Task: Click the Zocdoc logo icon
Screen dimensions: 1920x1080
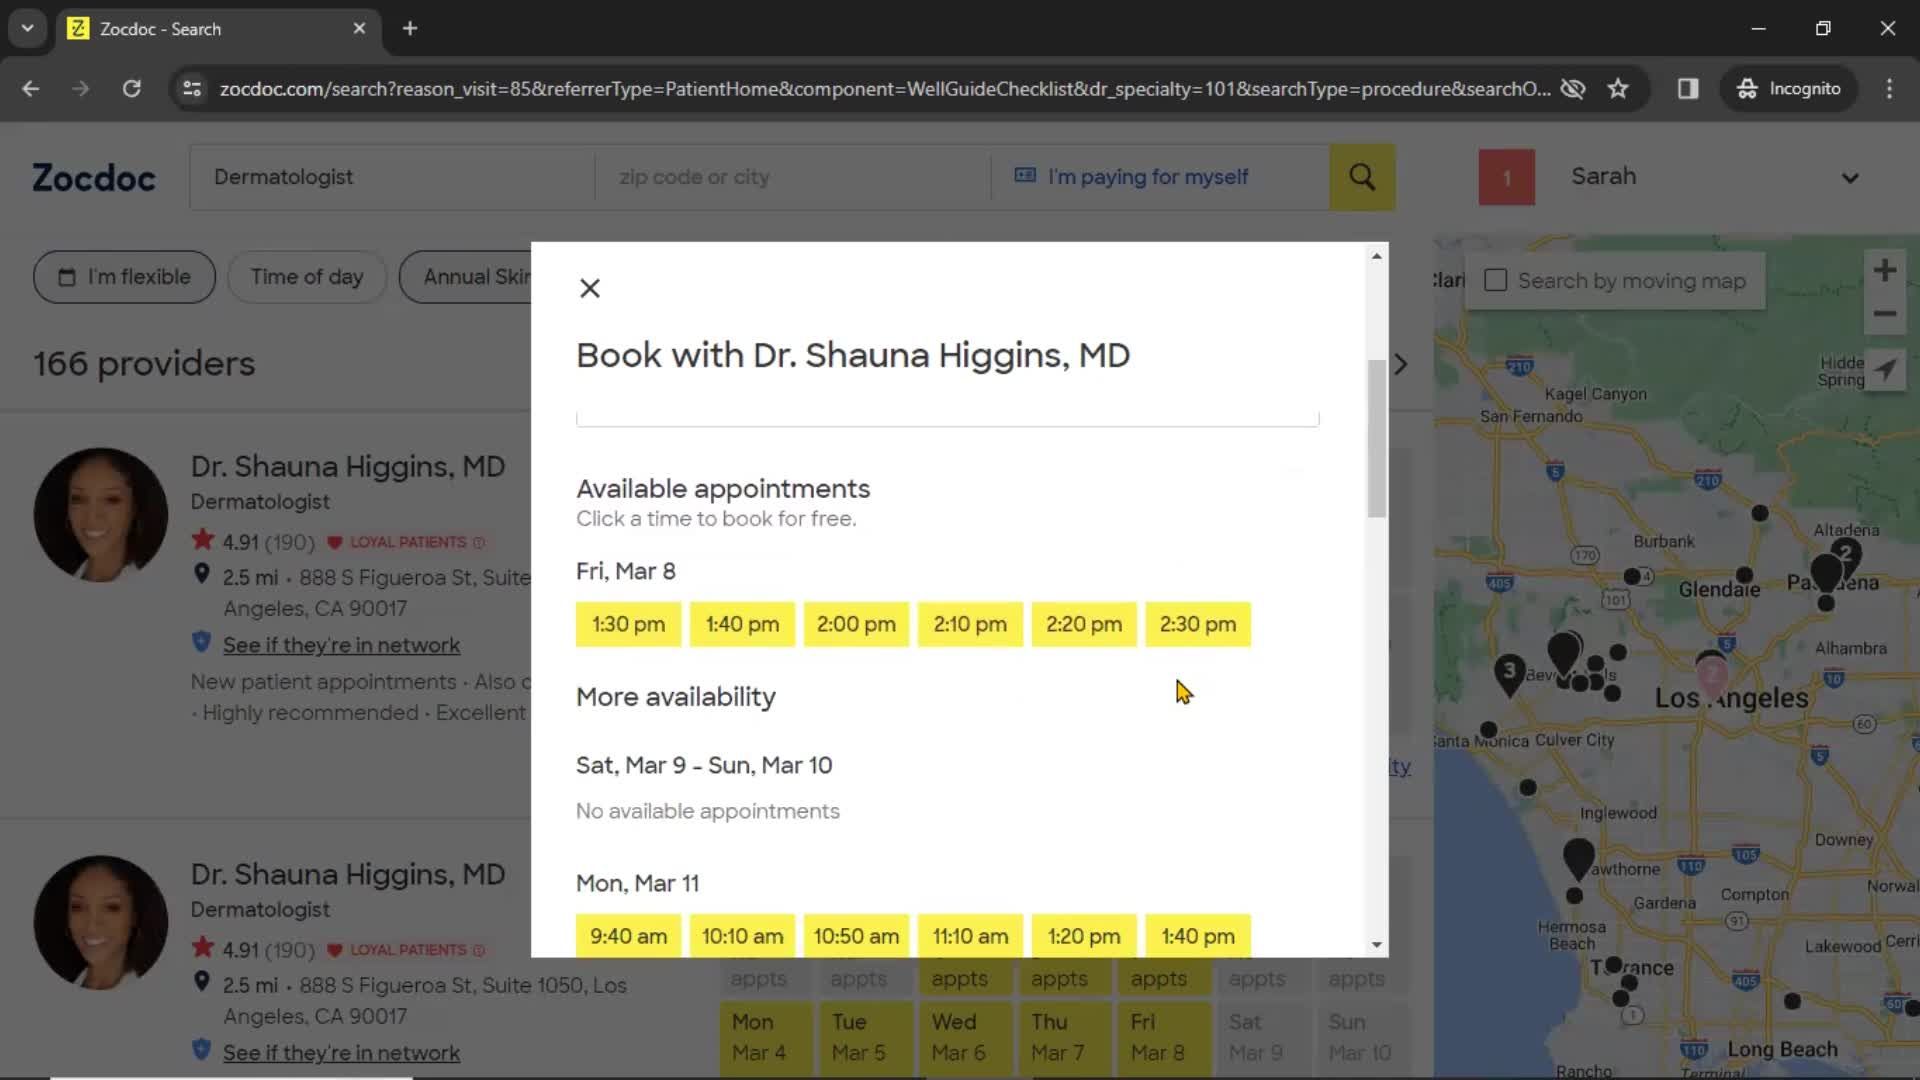Action: pyautogui.click(x=91, y=177)
